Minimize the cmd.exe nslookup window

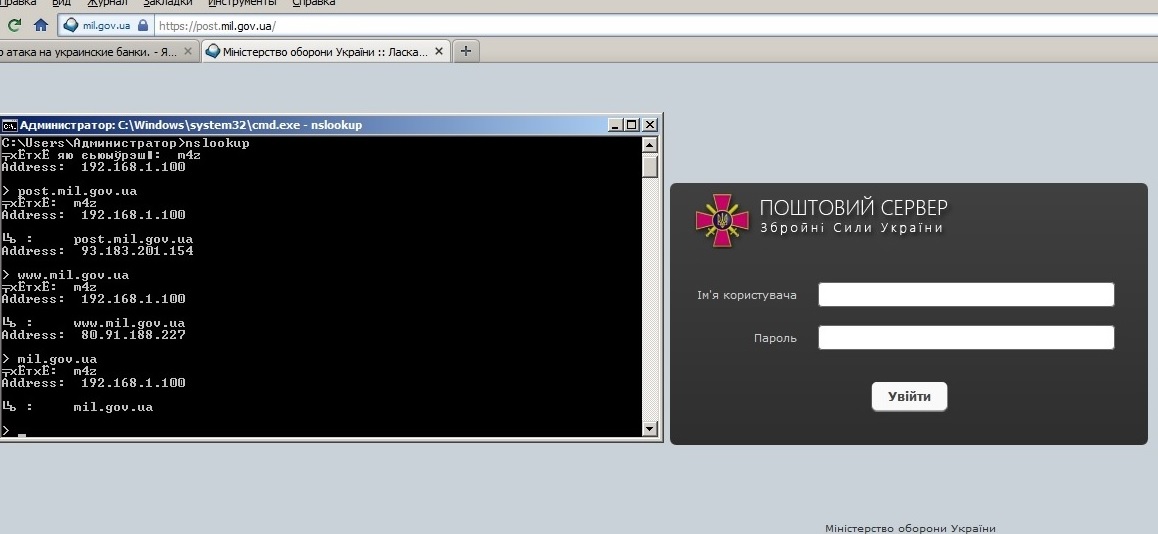pyautogui.click(x=615, y=125)
